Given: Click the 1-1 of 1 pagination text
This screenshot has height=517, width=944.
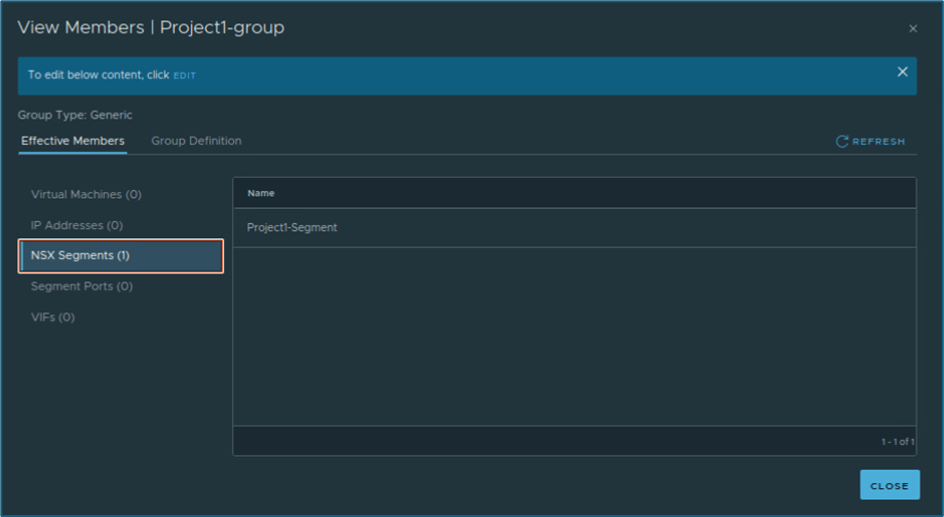Looking at the screenshot, I should coord(897,441).
